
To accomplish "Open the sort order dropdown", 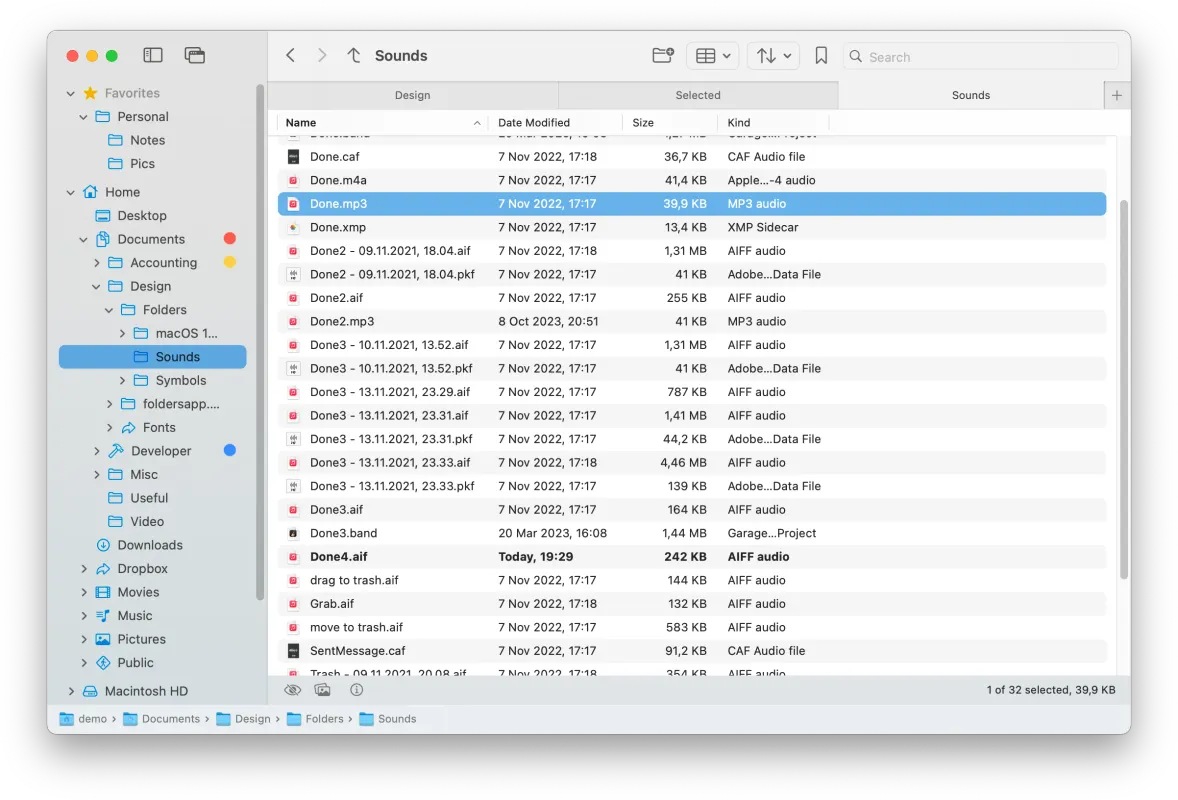I will coord(772,56).
